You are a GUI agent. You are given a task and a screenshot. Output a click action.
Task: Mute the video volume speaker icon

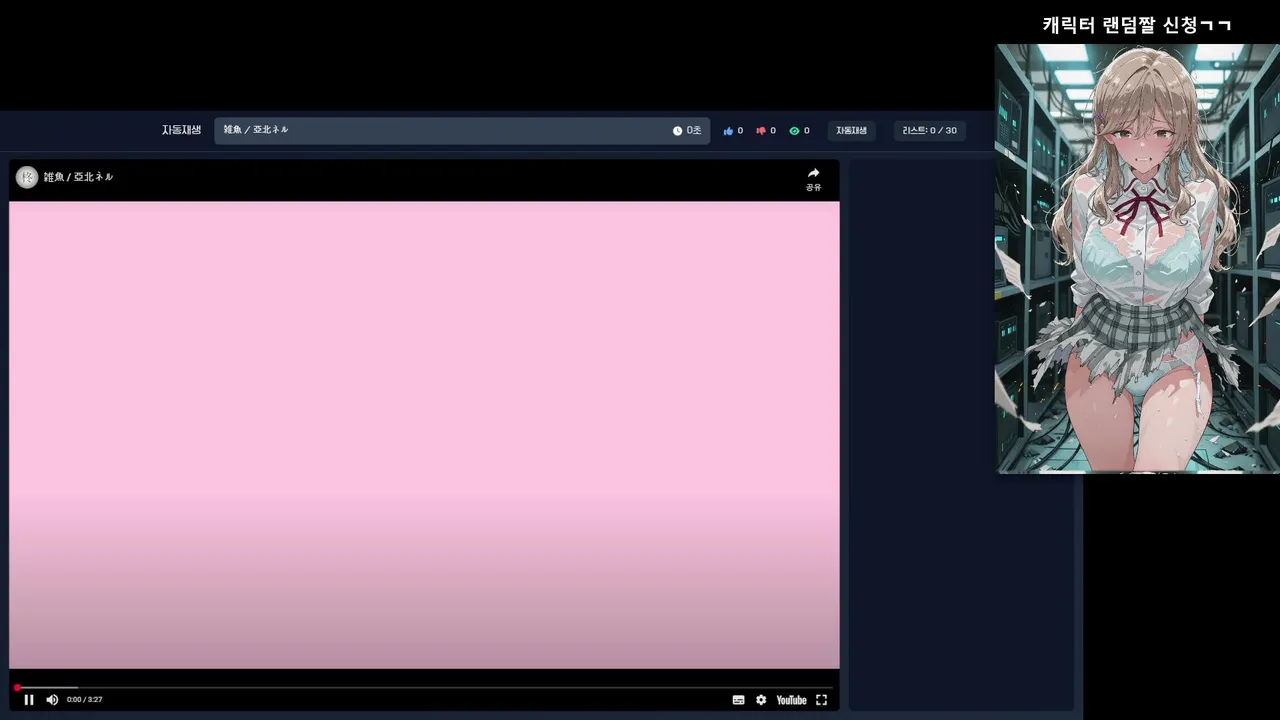click(52, 700)
